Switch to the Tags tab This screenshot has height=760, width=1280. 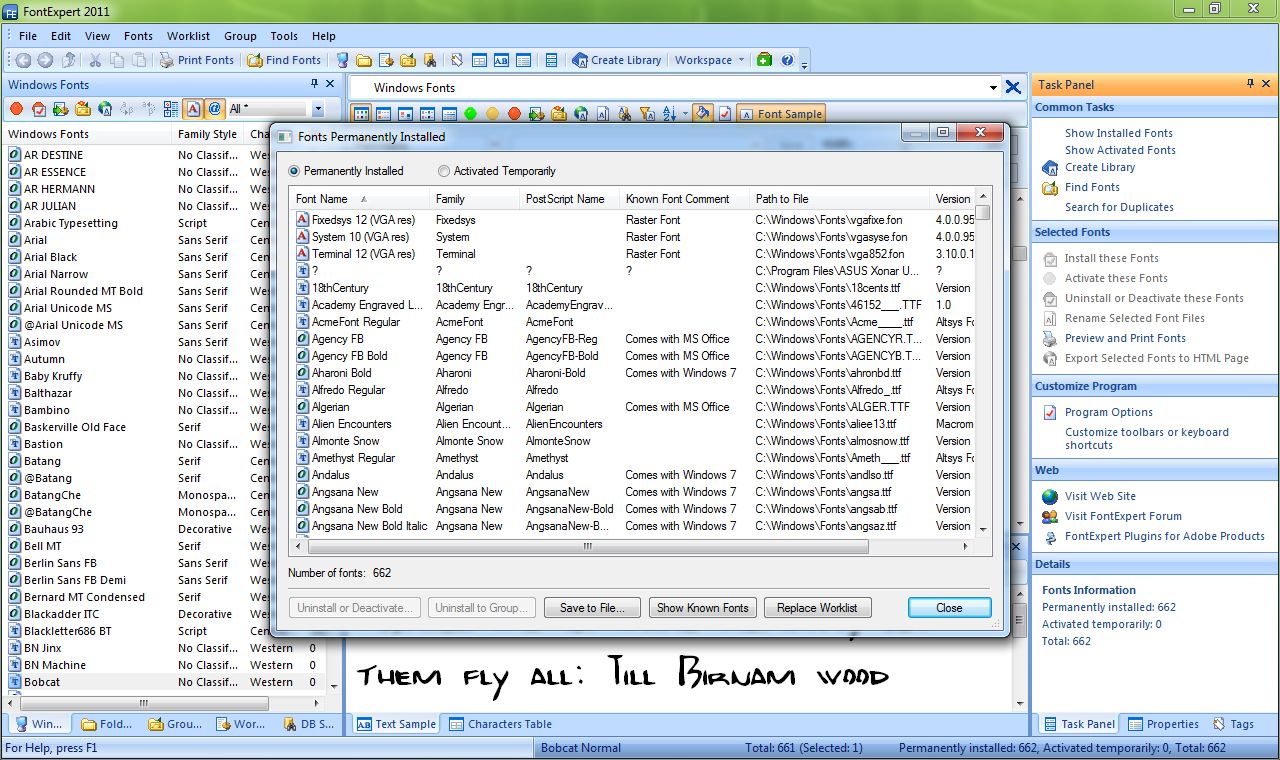tap(1233, 724)
